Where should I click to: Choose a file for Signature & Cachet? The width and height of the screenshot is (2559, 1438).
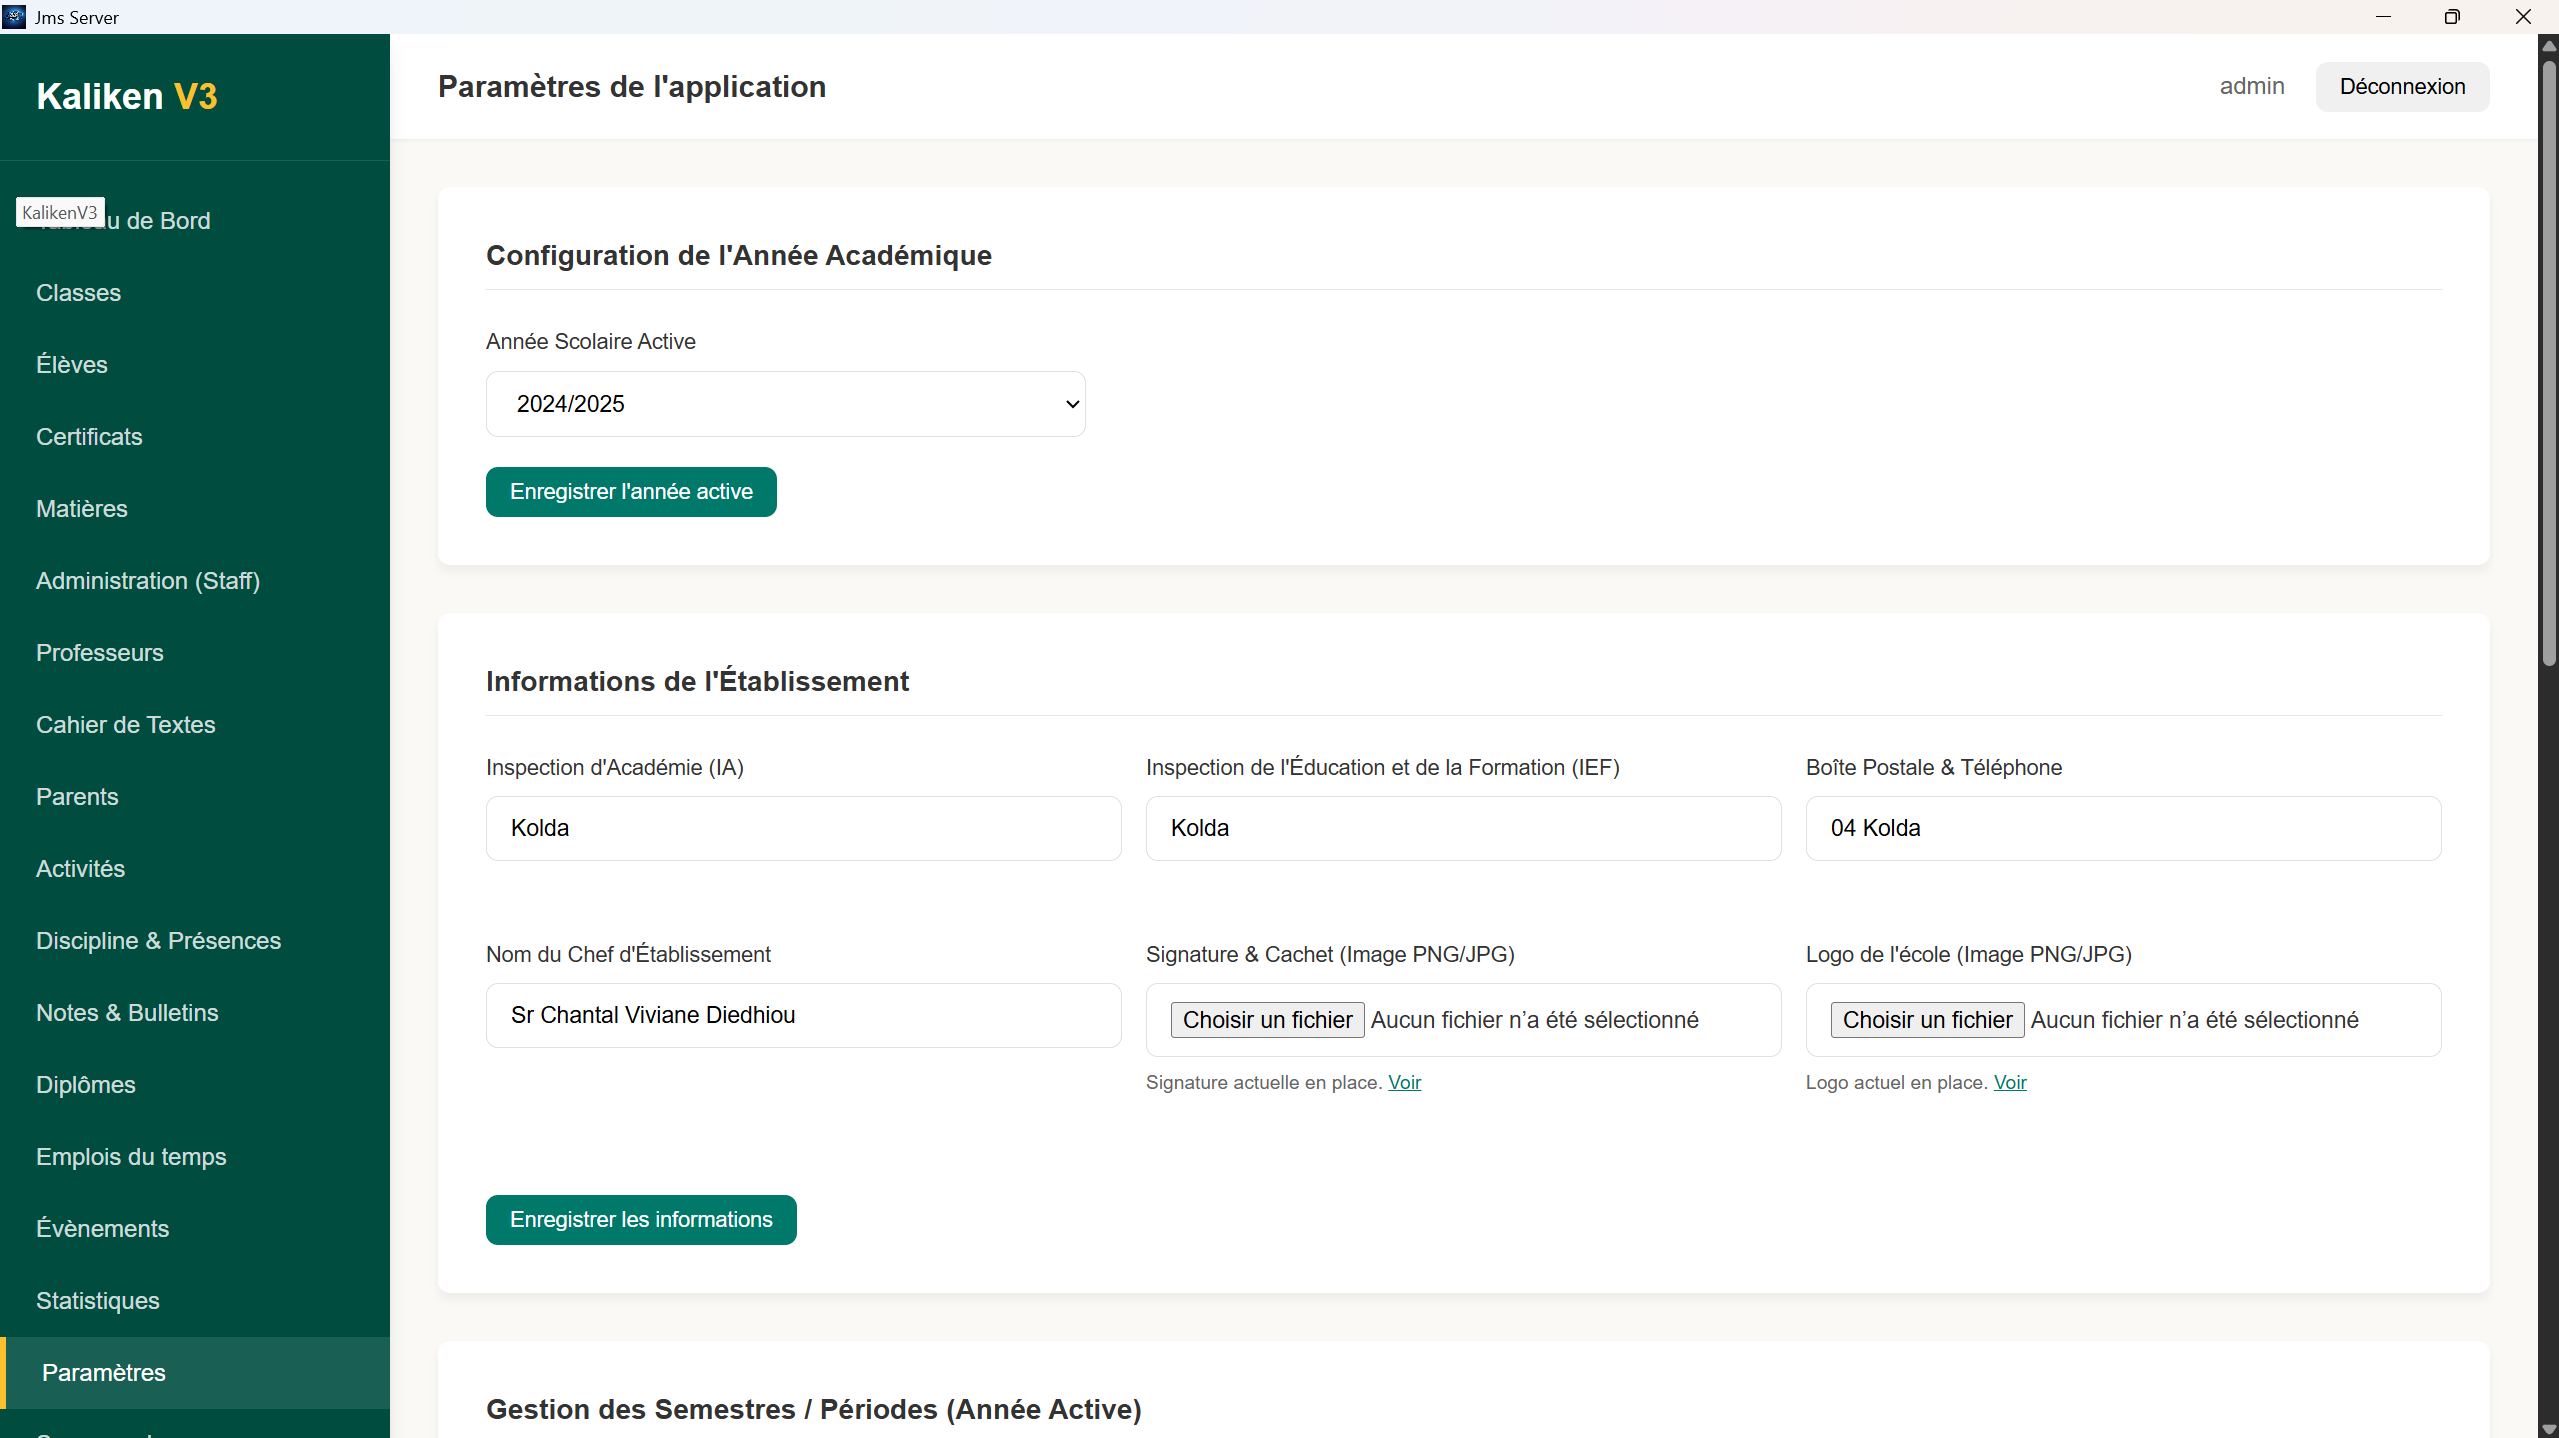coord(1267,1020)
